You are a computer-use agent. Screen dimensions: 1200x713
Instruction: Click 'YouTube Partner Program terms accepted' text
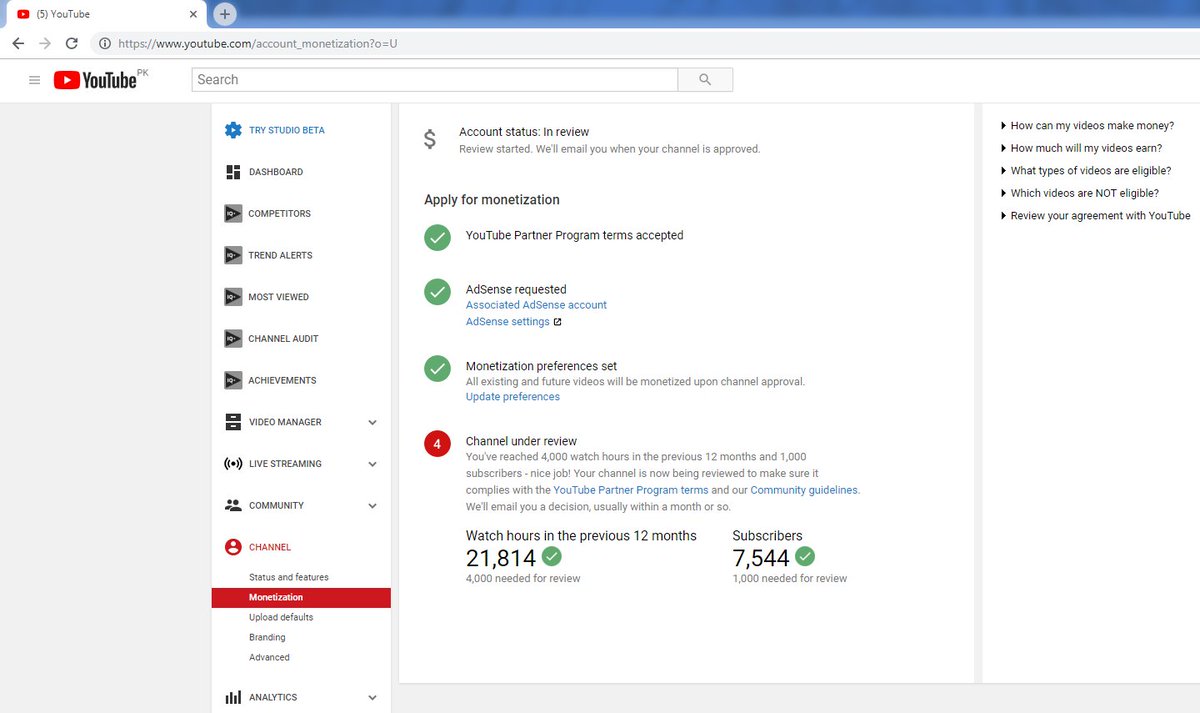pos(575,236)
